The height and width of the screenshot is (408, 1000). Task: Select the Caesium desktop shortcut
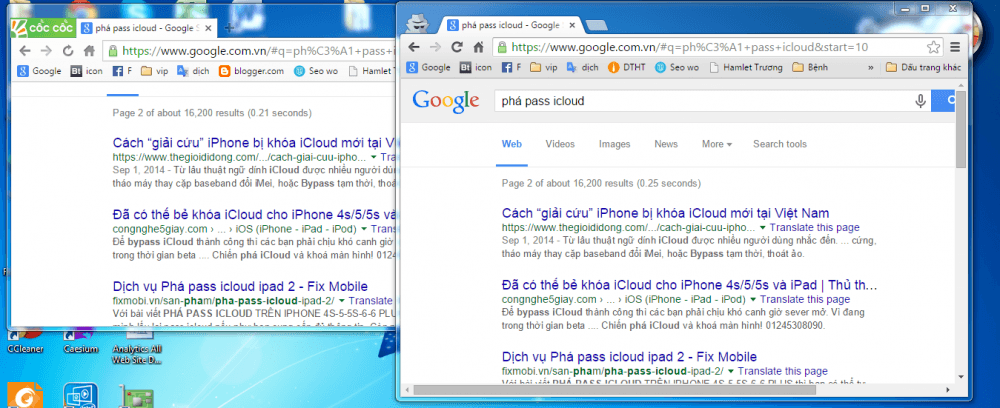tap(81, 341)
